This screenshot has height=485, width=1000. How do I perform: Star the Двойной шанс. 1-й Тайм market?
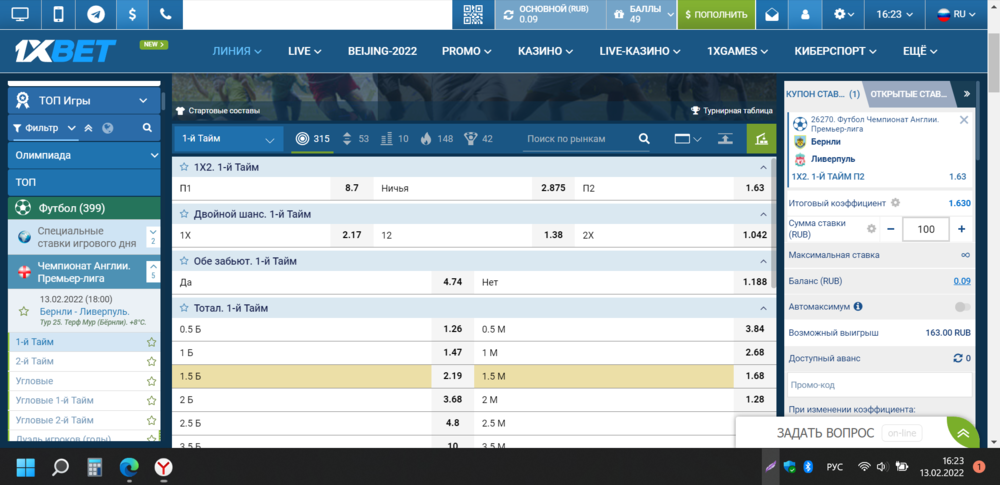(184, 214)
